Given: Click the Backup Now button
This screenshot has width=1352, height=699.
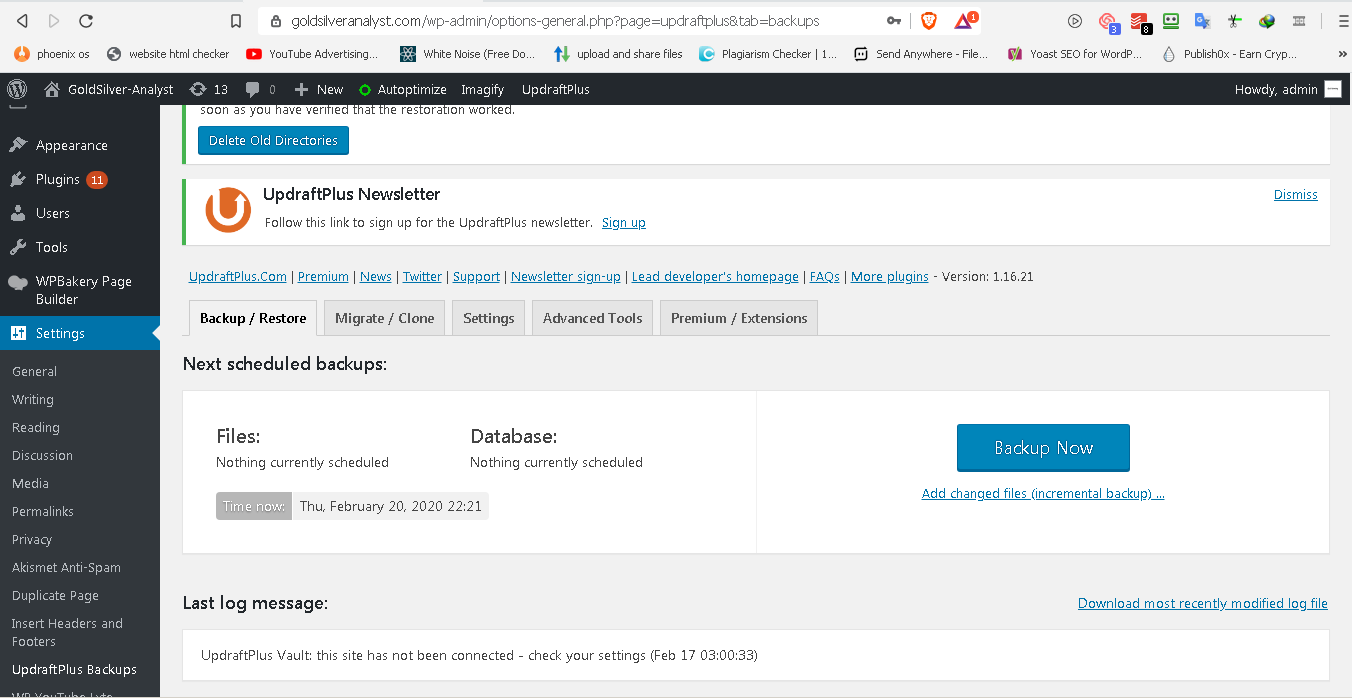Looking at the screenshot, I should click(1043, 448).
